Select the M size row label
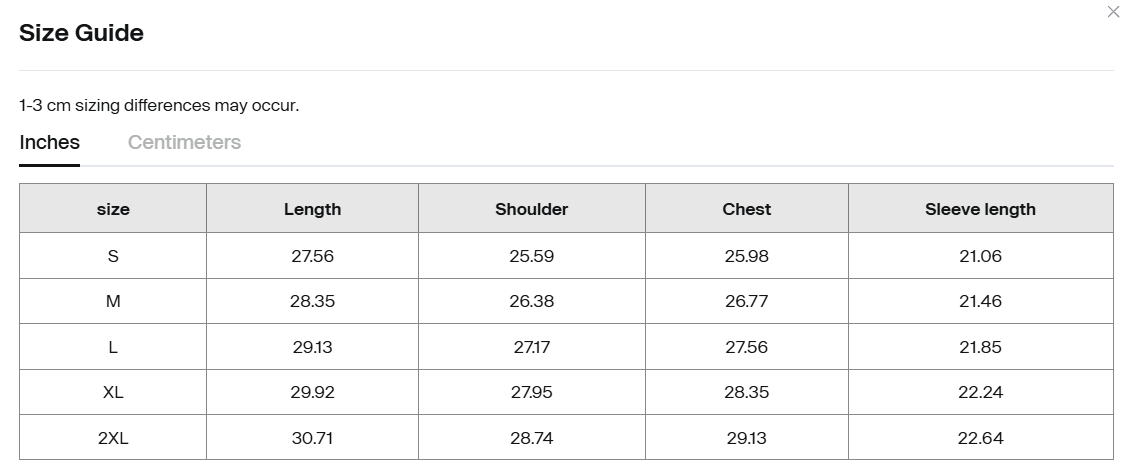The width and height of the screenshot is (1123, 466). (113, 301)
